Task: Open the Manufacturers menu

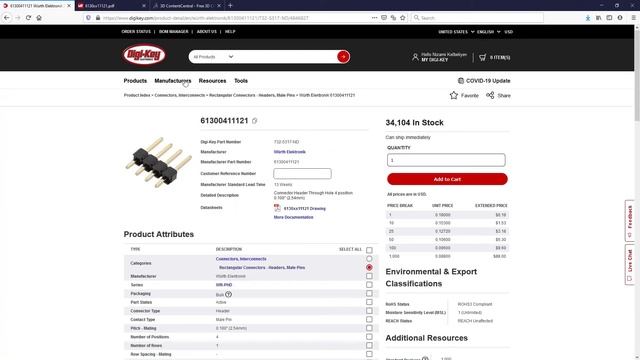Action: (x=173, y=81)
